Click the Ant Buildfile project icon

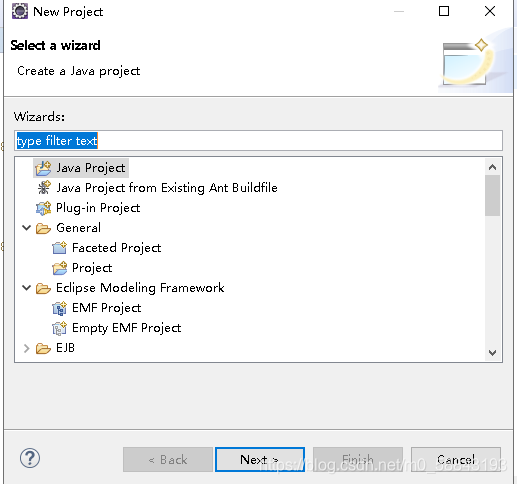point(43,188)
